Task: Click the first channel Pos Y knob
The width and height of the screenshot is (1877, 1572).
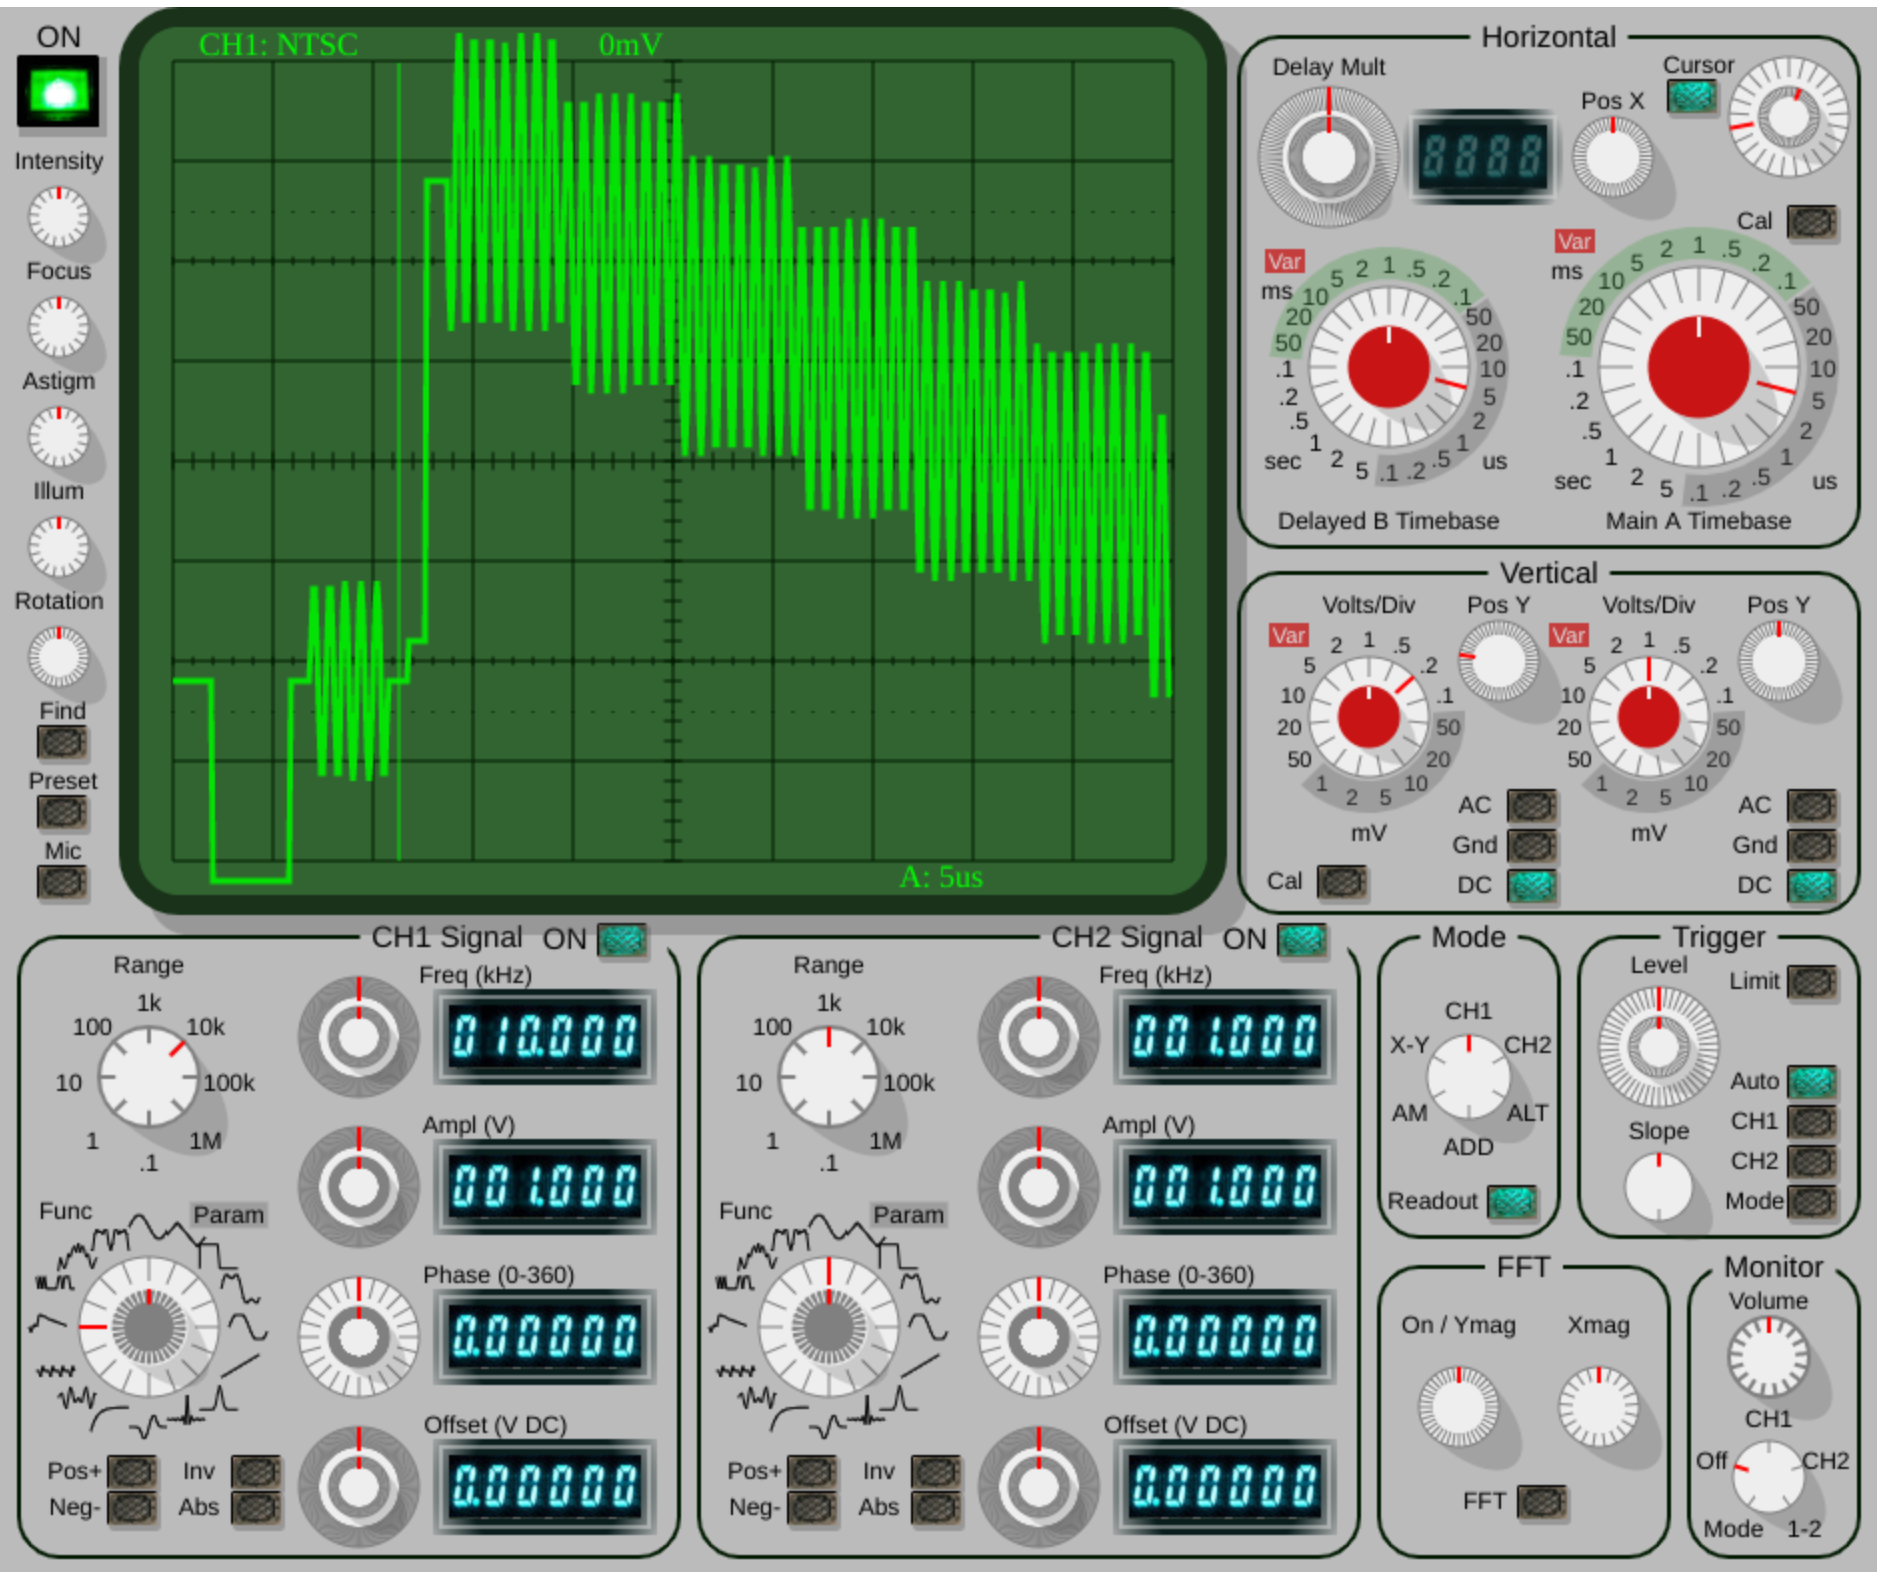Action: click(x=1498, y=661)
